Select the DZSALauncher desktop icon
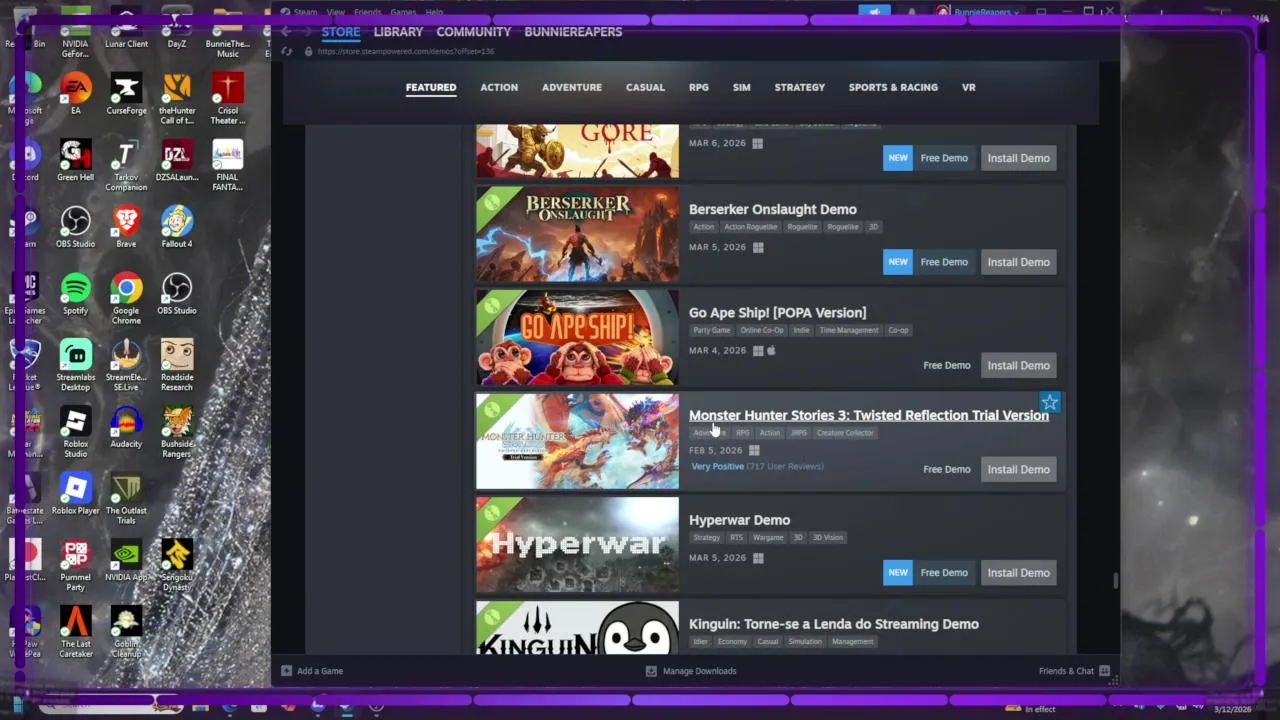The height and width of the screenshot is (720, 1280). (177, 161)
